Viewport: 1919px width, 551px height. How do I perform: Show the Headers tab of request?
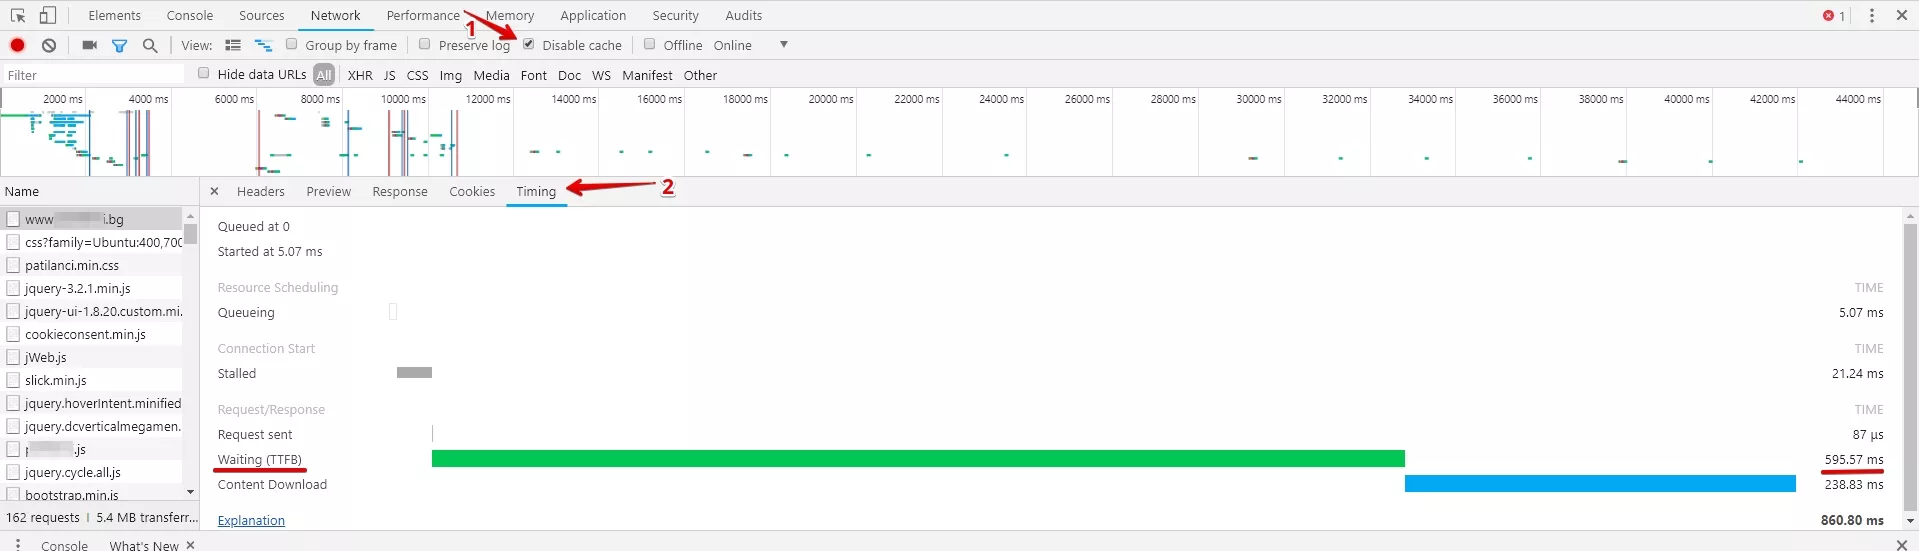[x=261, y=192]
